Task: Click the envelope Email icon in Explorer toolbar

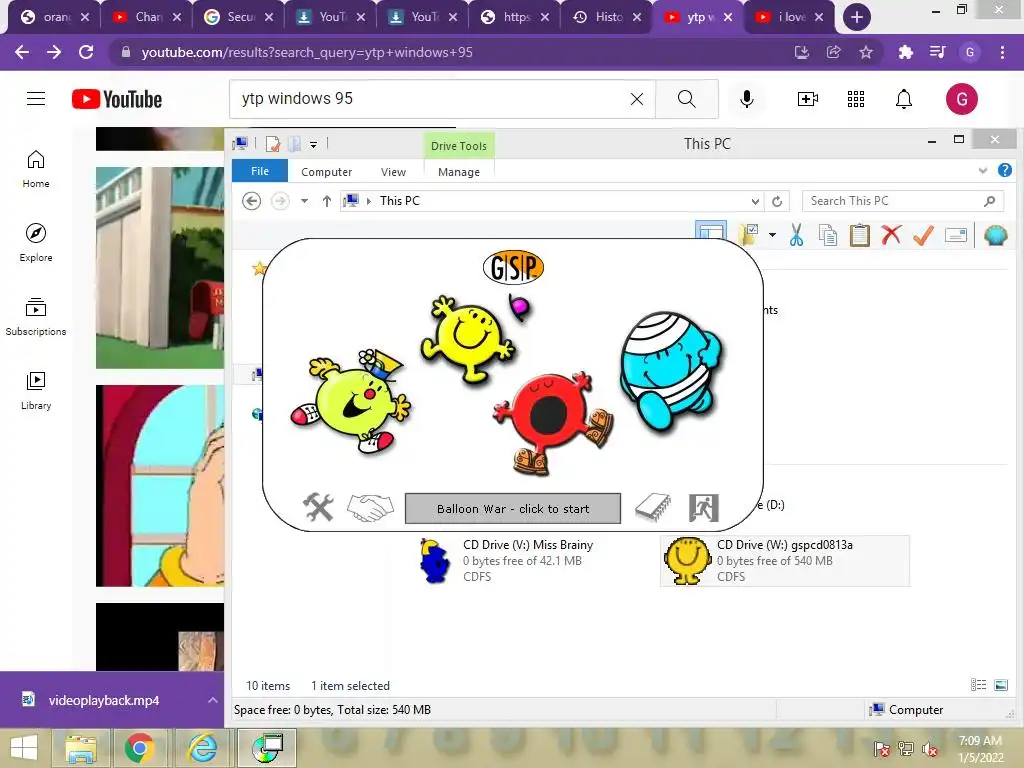Action: [x=955, y=235]
